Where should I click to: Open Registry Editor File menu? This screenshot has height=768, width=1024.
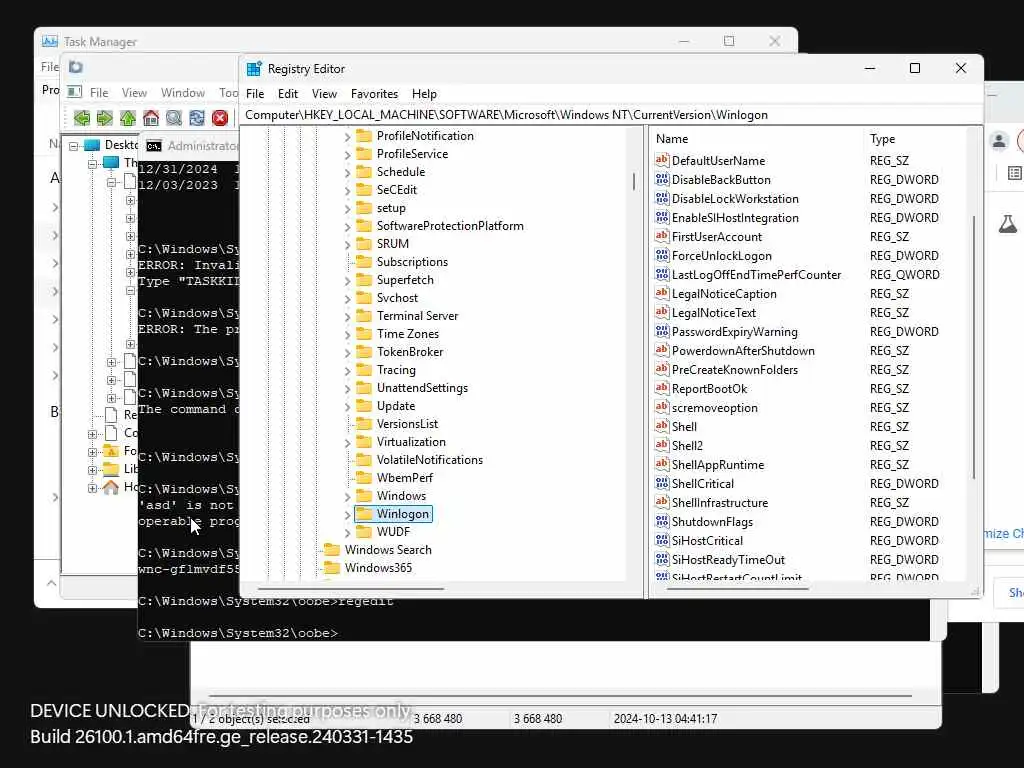[x=255, y=93]
